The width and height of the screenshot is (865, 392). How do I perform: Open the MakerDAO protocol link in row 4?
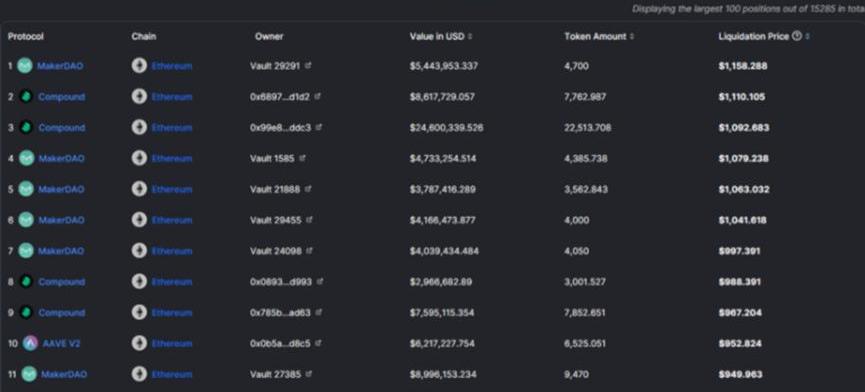pos(61,158)
